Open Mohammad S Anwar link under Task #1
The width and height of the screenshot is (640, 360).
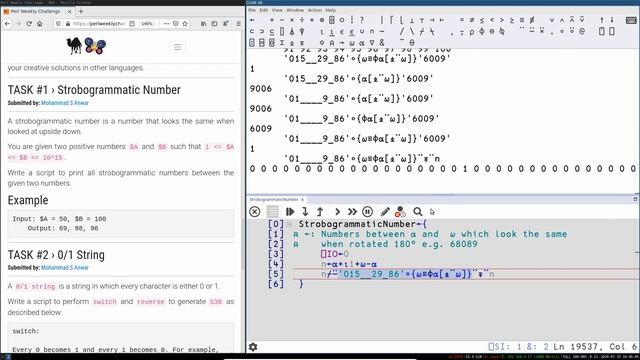point(64,103)
